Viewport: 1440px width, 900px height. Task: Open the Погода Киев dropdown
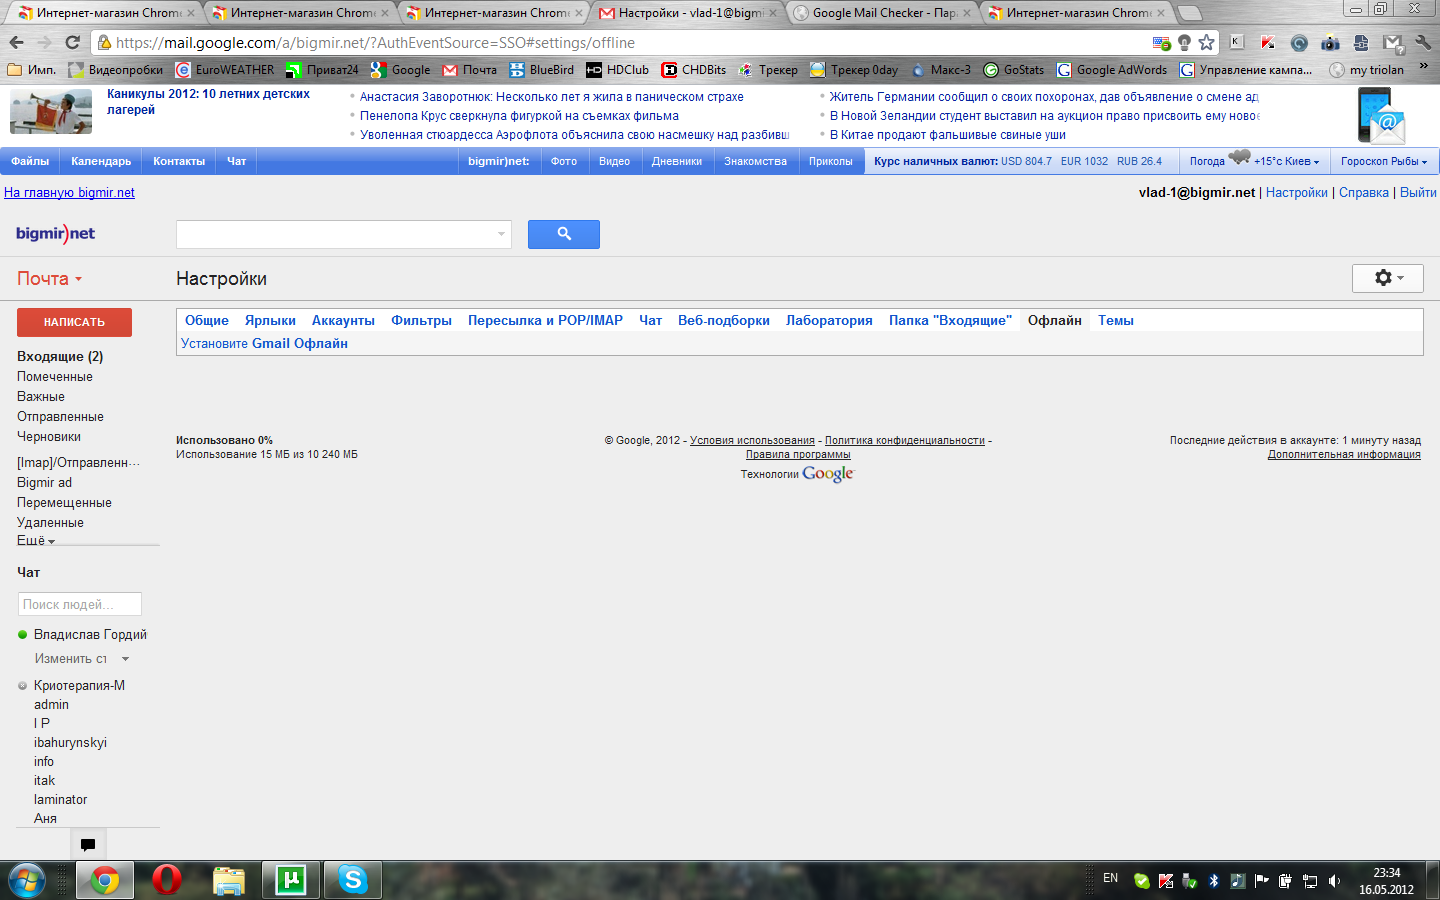[1254, 161]
